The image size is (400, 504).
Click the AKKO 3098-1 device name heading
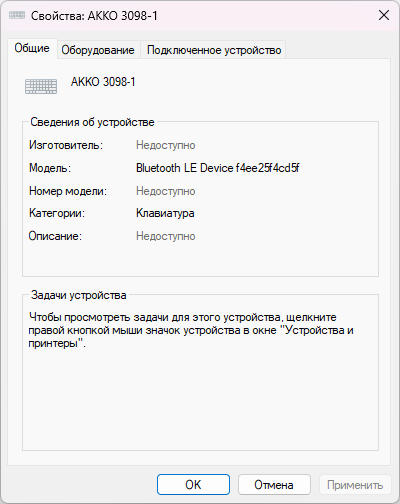pos(103,82)
